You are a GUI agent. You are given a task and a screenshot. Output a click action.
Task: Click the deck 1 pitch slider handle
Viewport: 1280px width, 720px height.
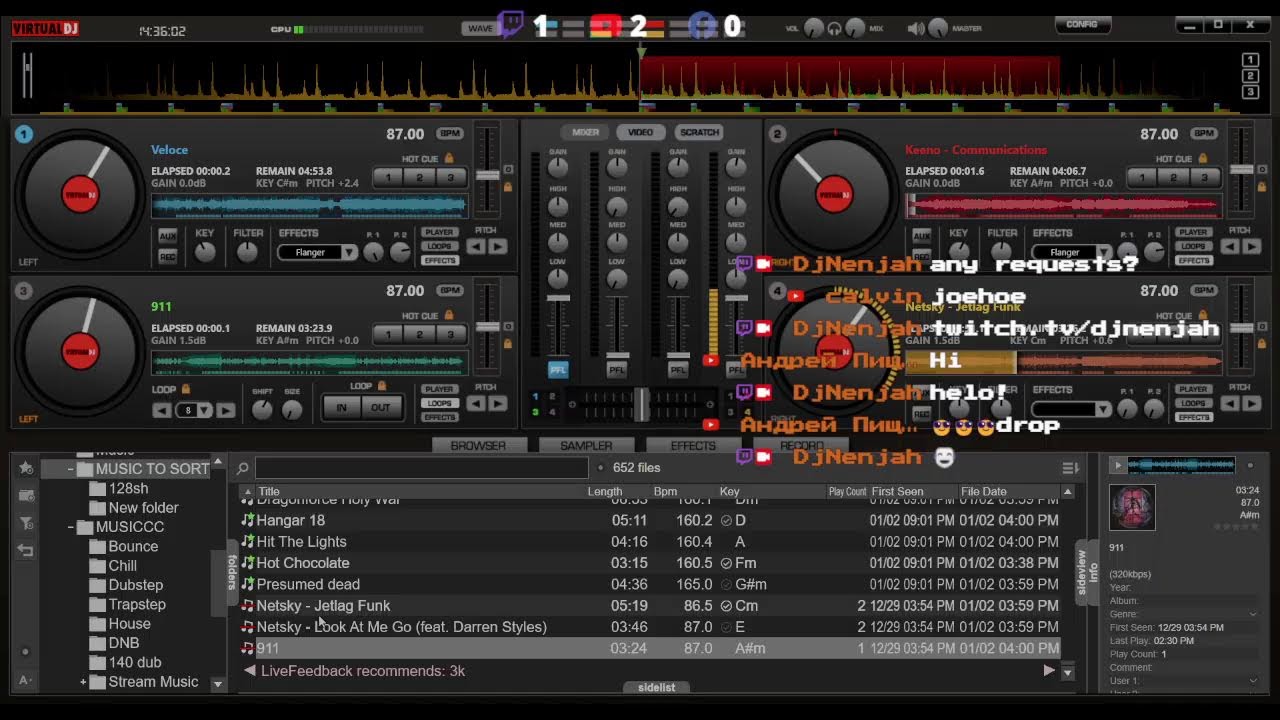click(487, 175)
